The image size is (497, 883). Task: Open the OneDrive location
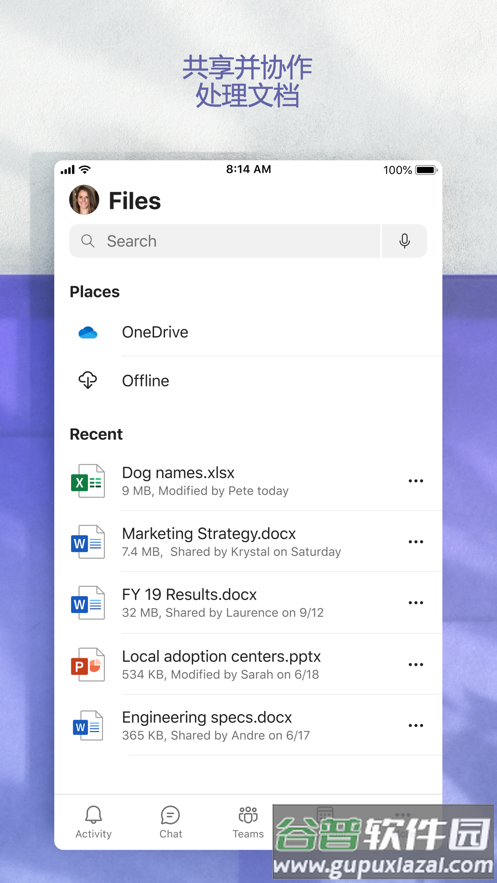(x=248, y=332)
